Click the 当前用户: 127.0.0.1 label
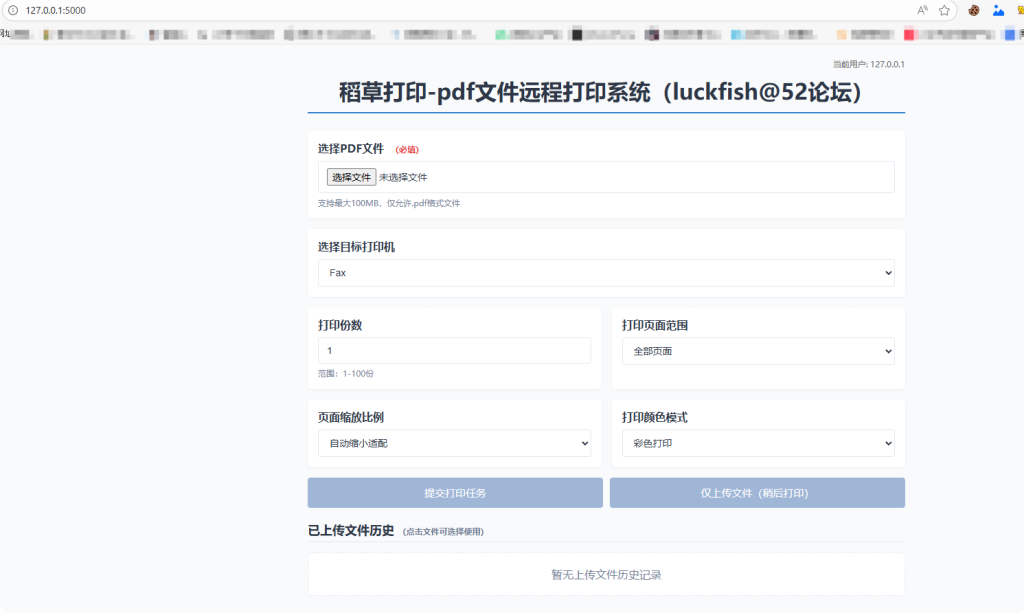This screenshot has height=613, width=1024. click(x=866, y=64)
